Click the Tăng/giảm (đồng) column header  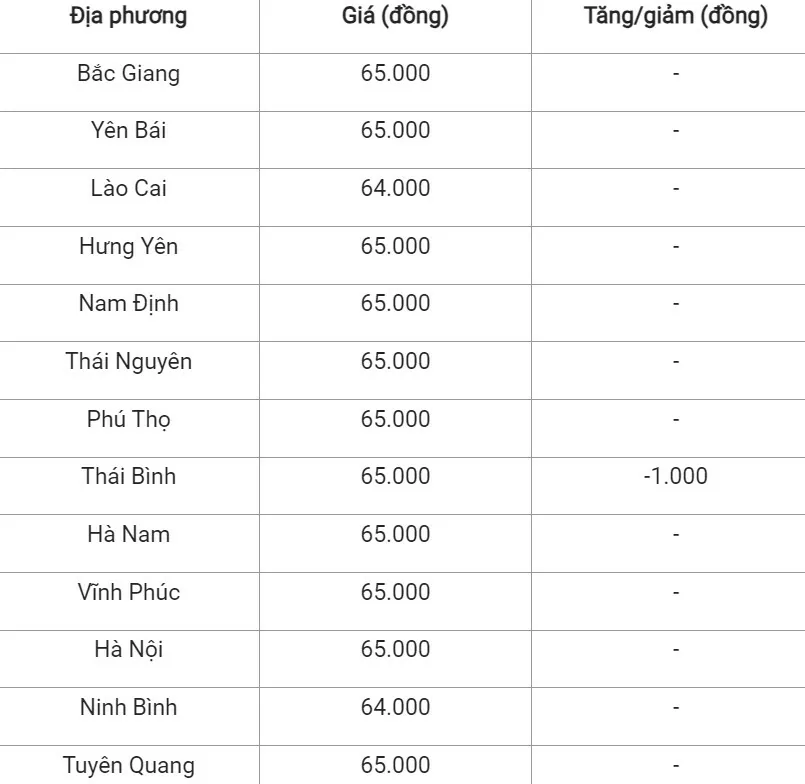pos(676,17)
